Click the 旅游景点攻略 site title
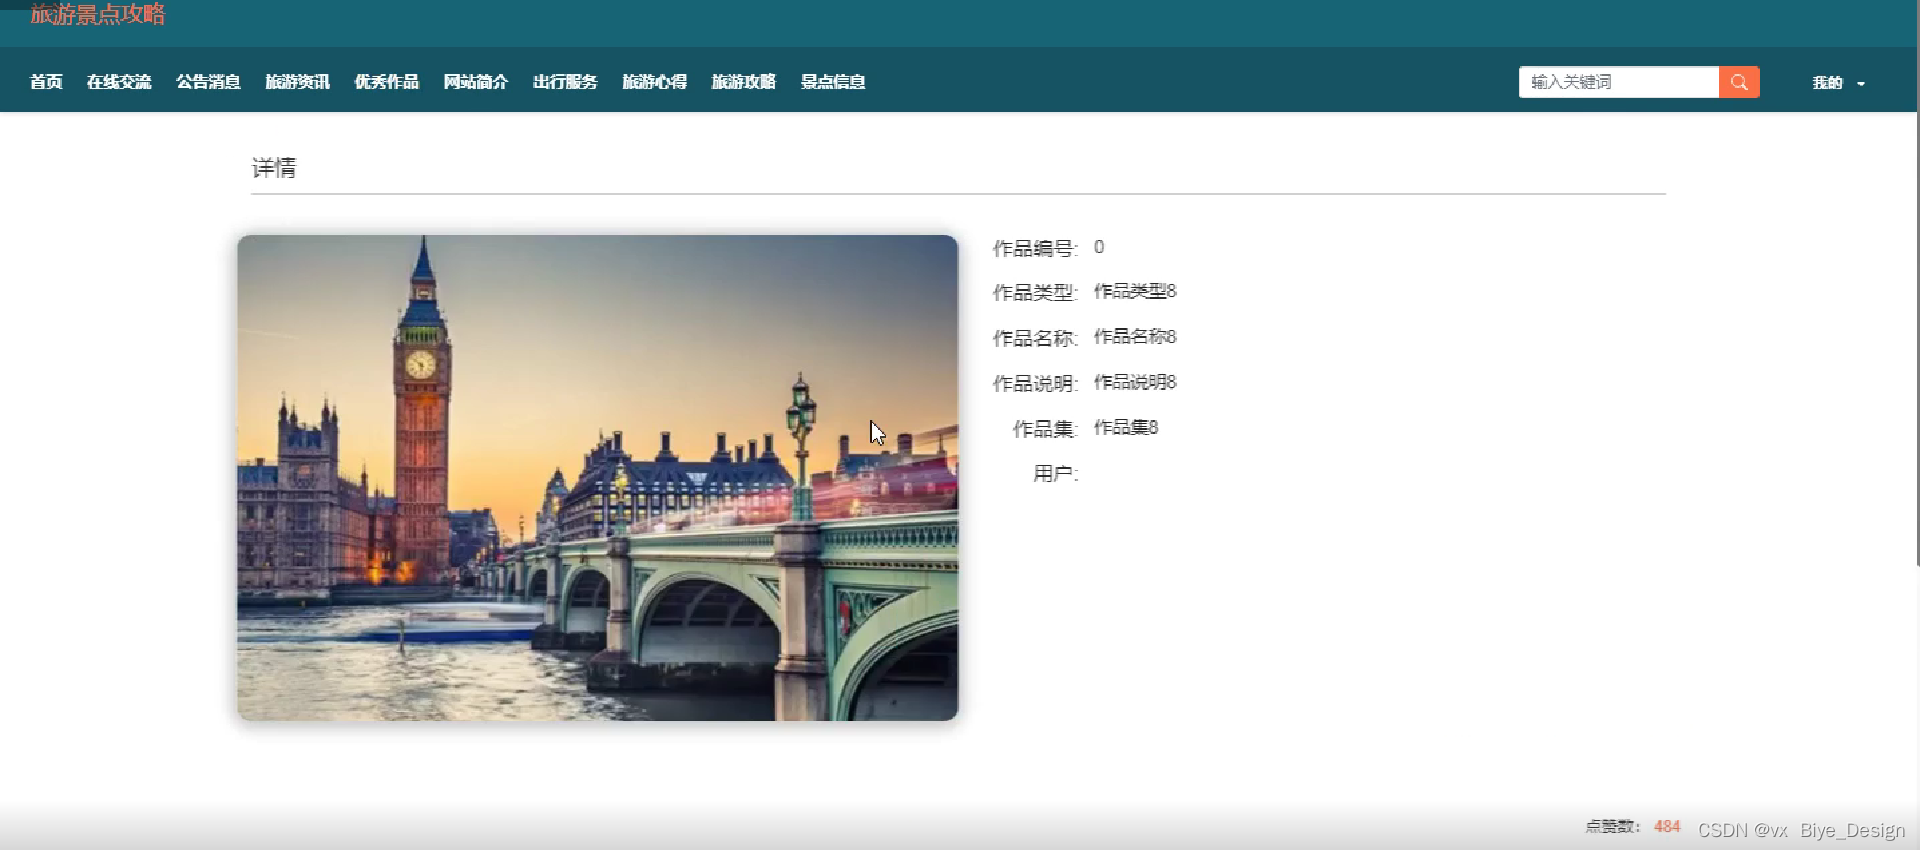The image size is (1920, 850). (x=97, y=14)
